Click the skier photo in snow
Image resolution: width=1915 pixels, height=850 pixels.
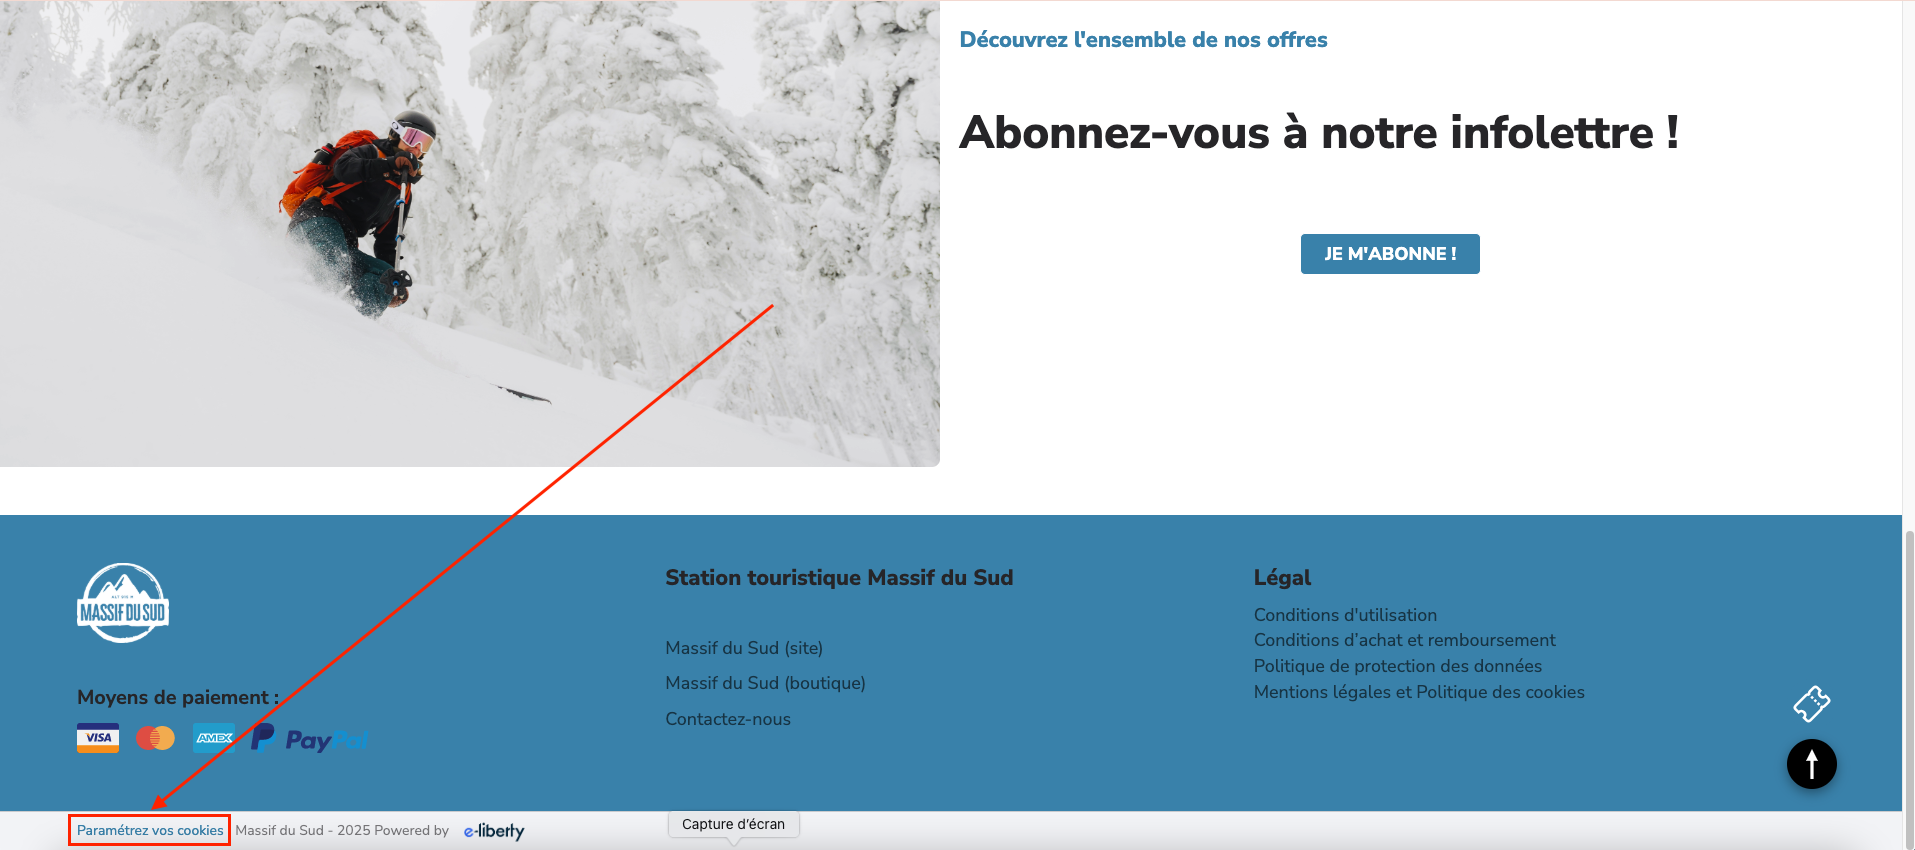pos(469,233)
